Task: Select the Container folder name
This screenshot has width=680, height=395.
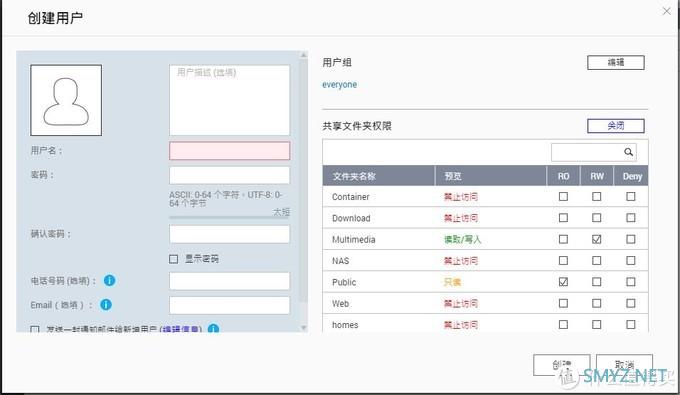Action: [350, 197]
